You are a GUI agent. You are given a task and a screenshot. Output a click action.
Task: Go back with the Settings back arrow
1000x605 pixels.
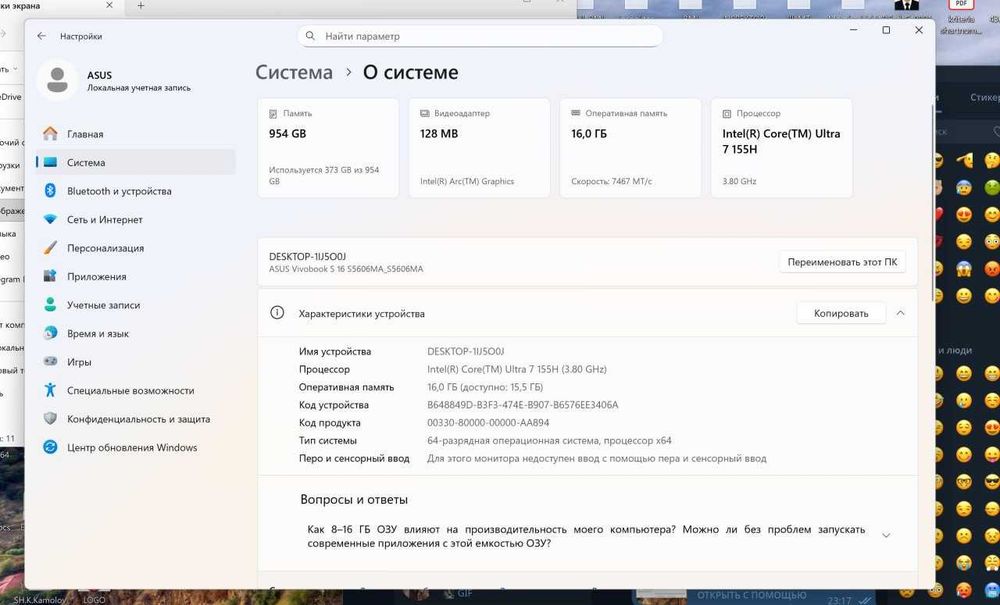[x=41, y=36]
